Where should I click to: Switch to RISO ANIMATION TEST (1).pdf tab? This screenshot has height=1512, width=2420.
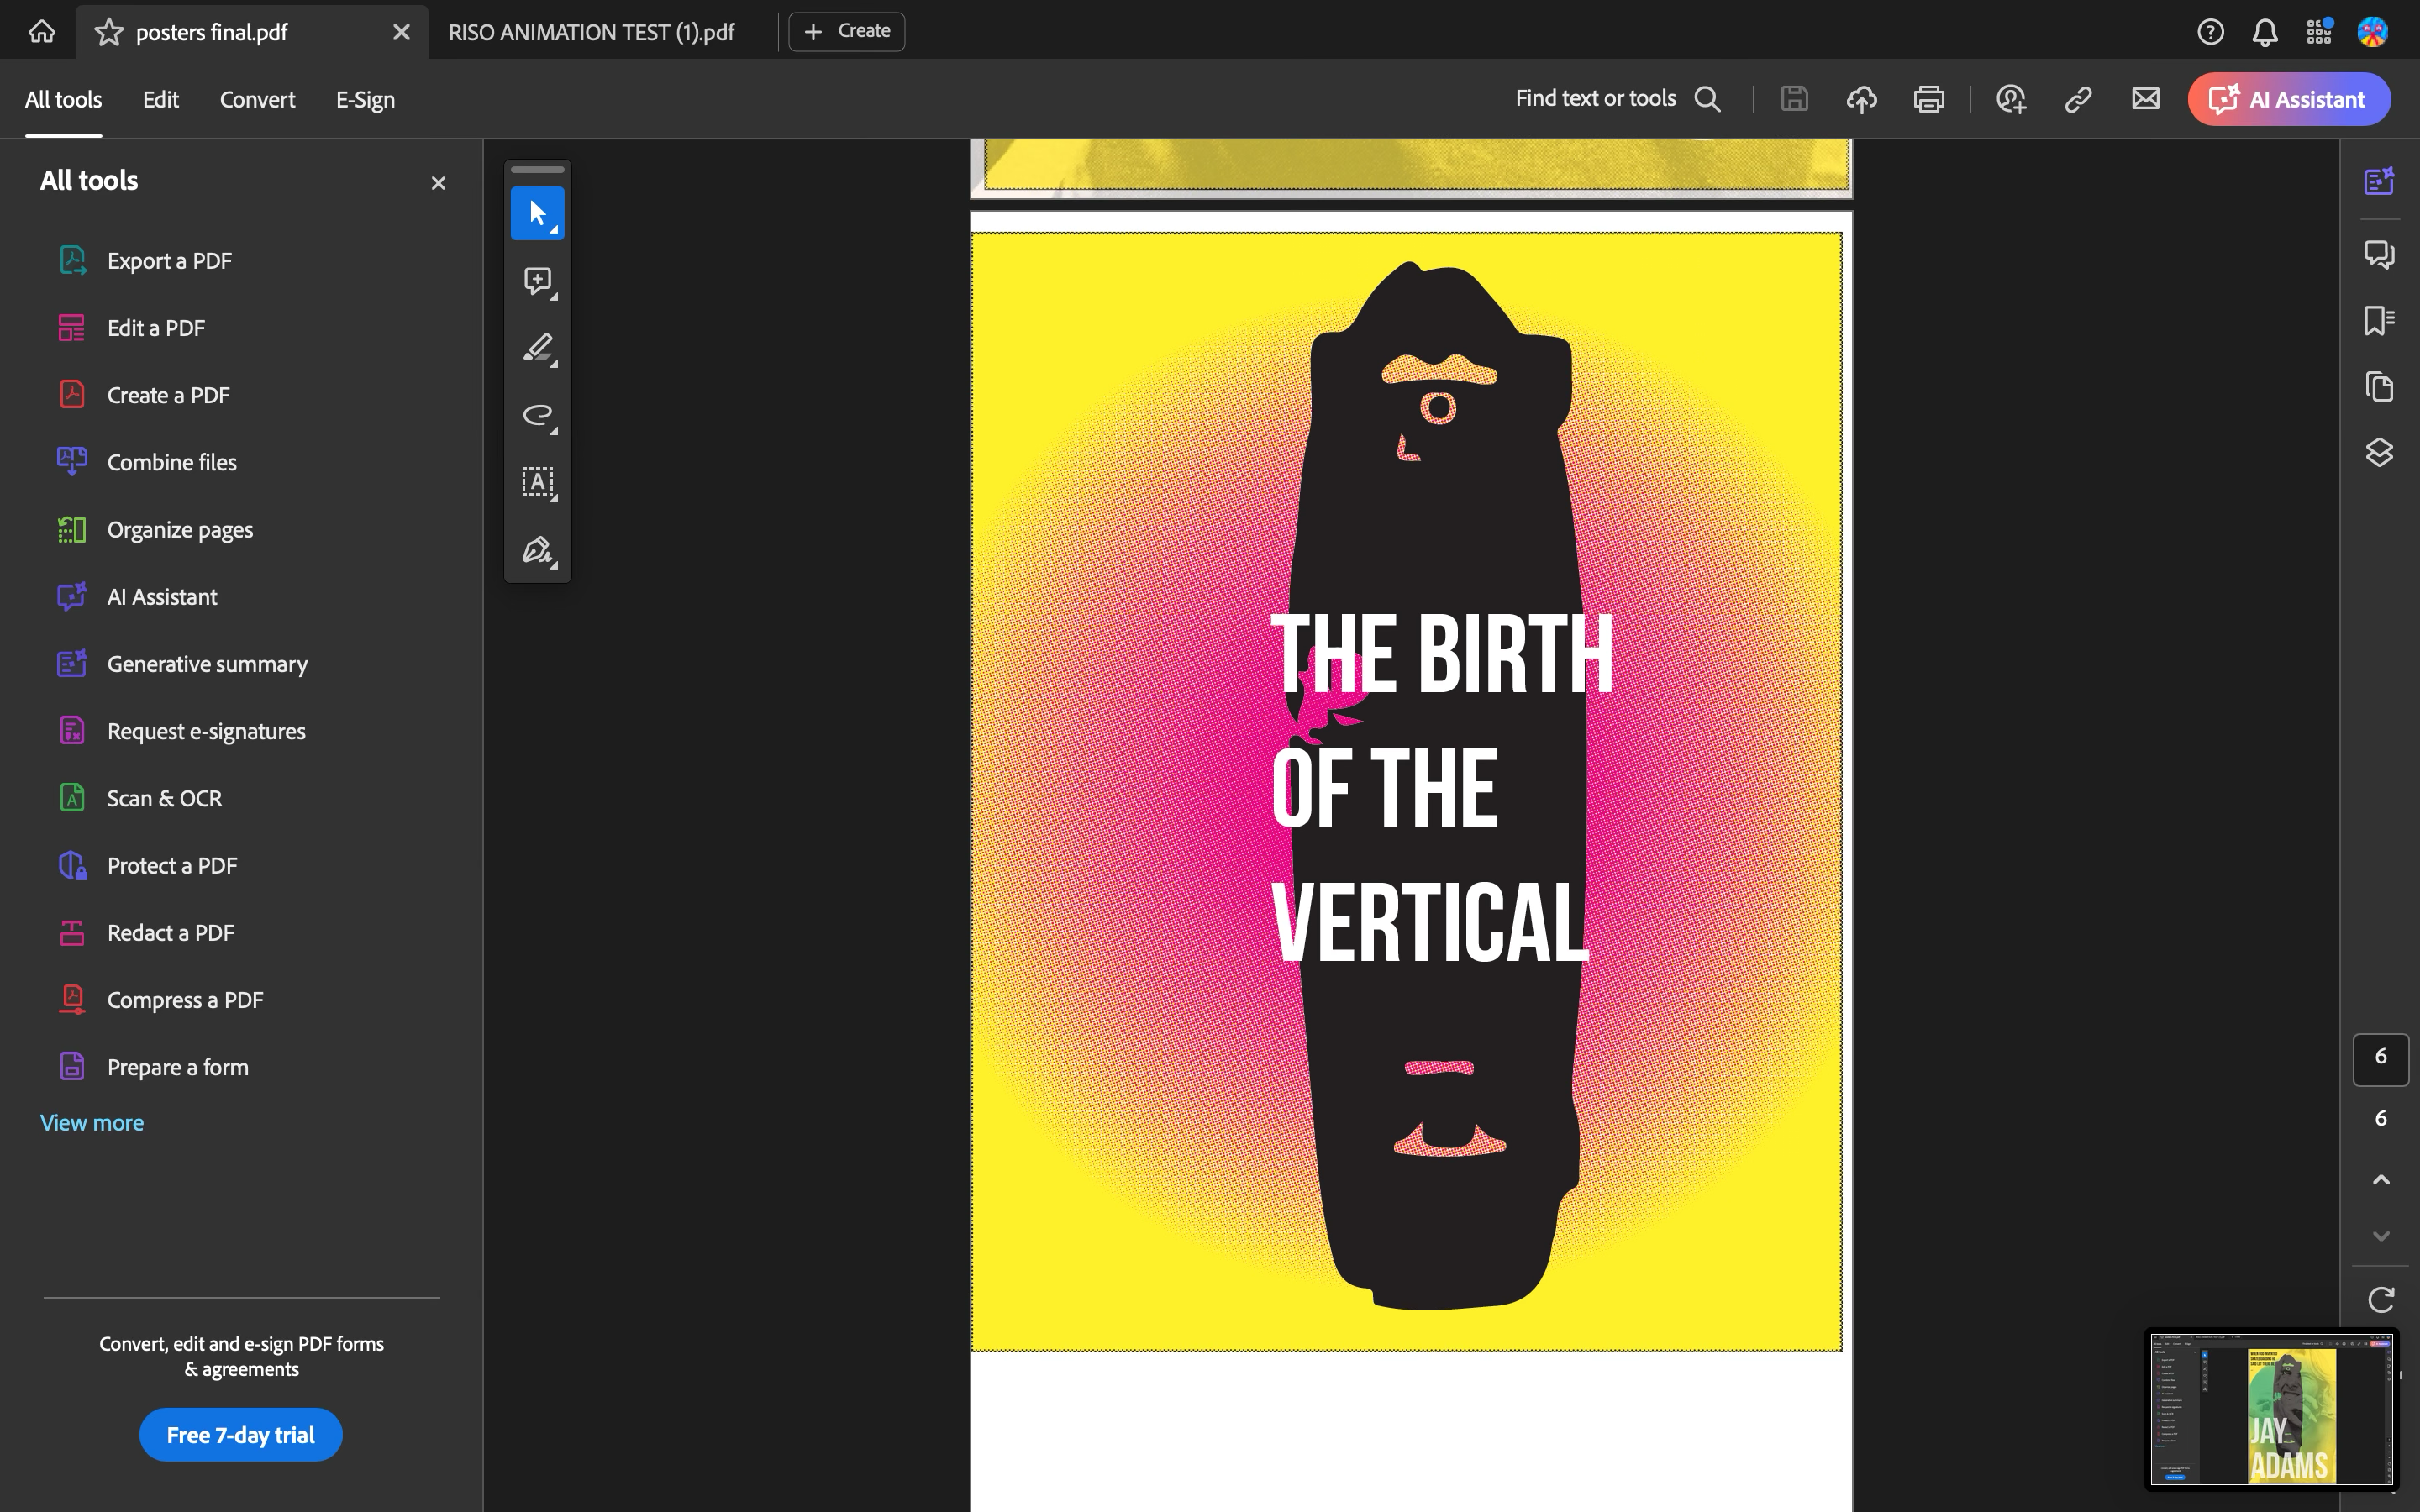(591, 32)
